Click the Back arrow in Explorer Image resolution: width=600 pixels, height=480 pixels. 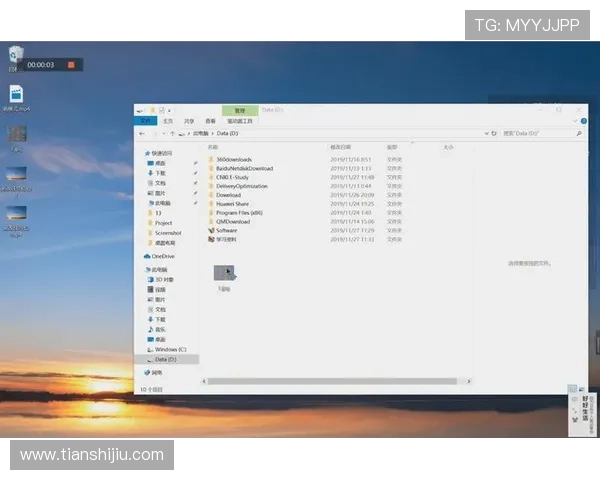(x=143, y=132)
